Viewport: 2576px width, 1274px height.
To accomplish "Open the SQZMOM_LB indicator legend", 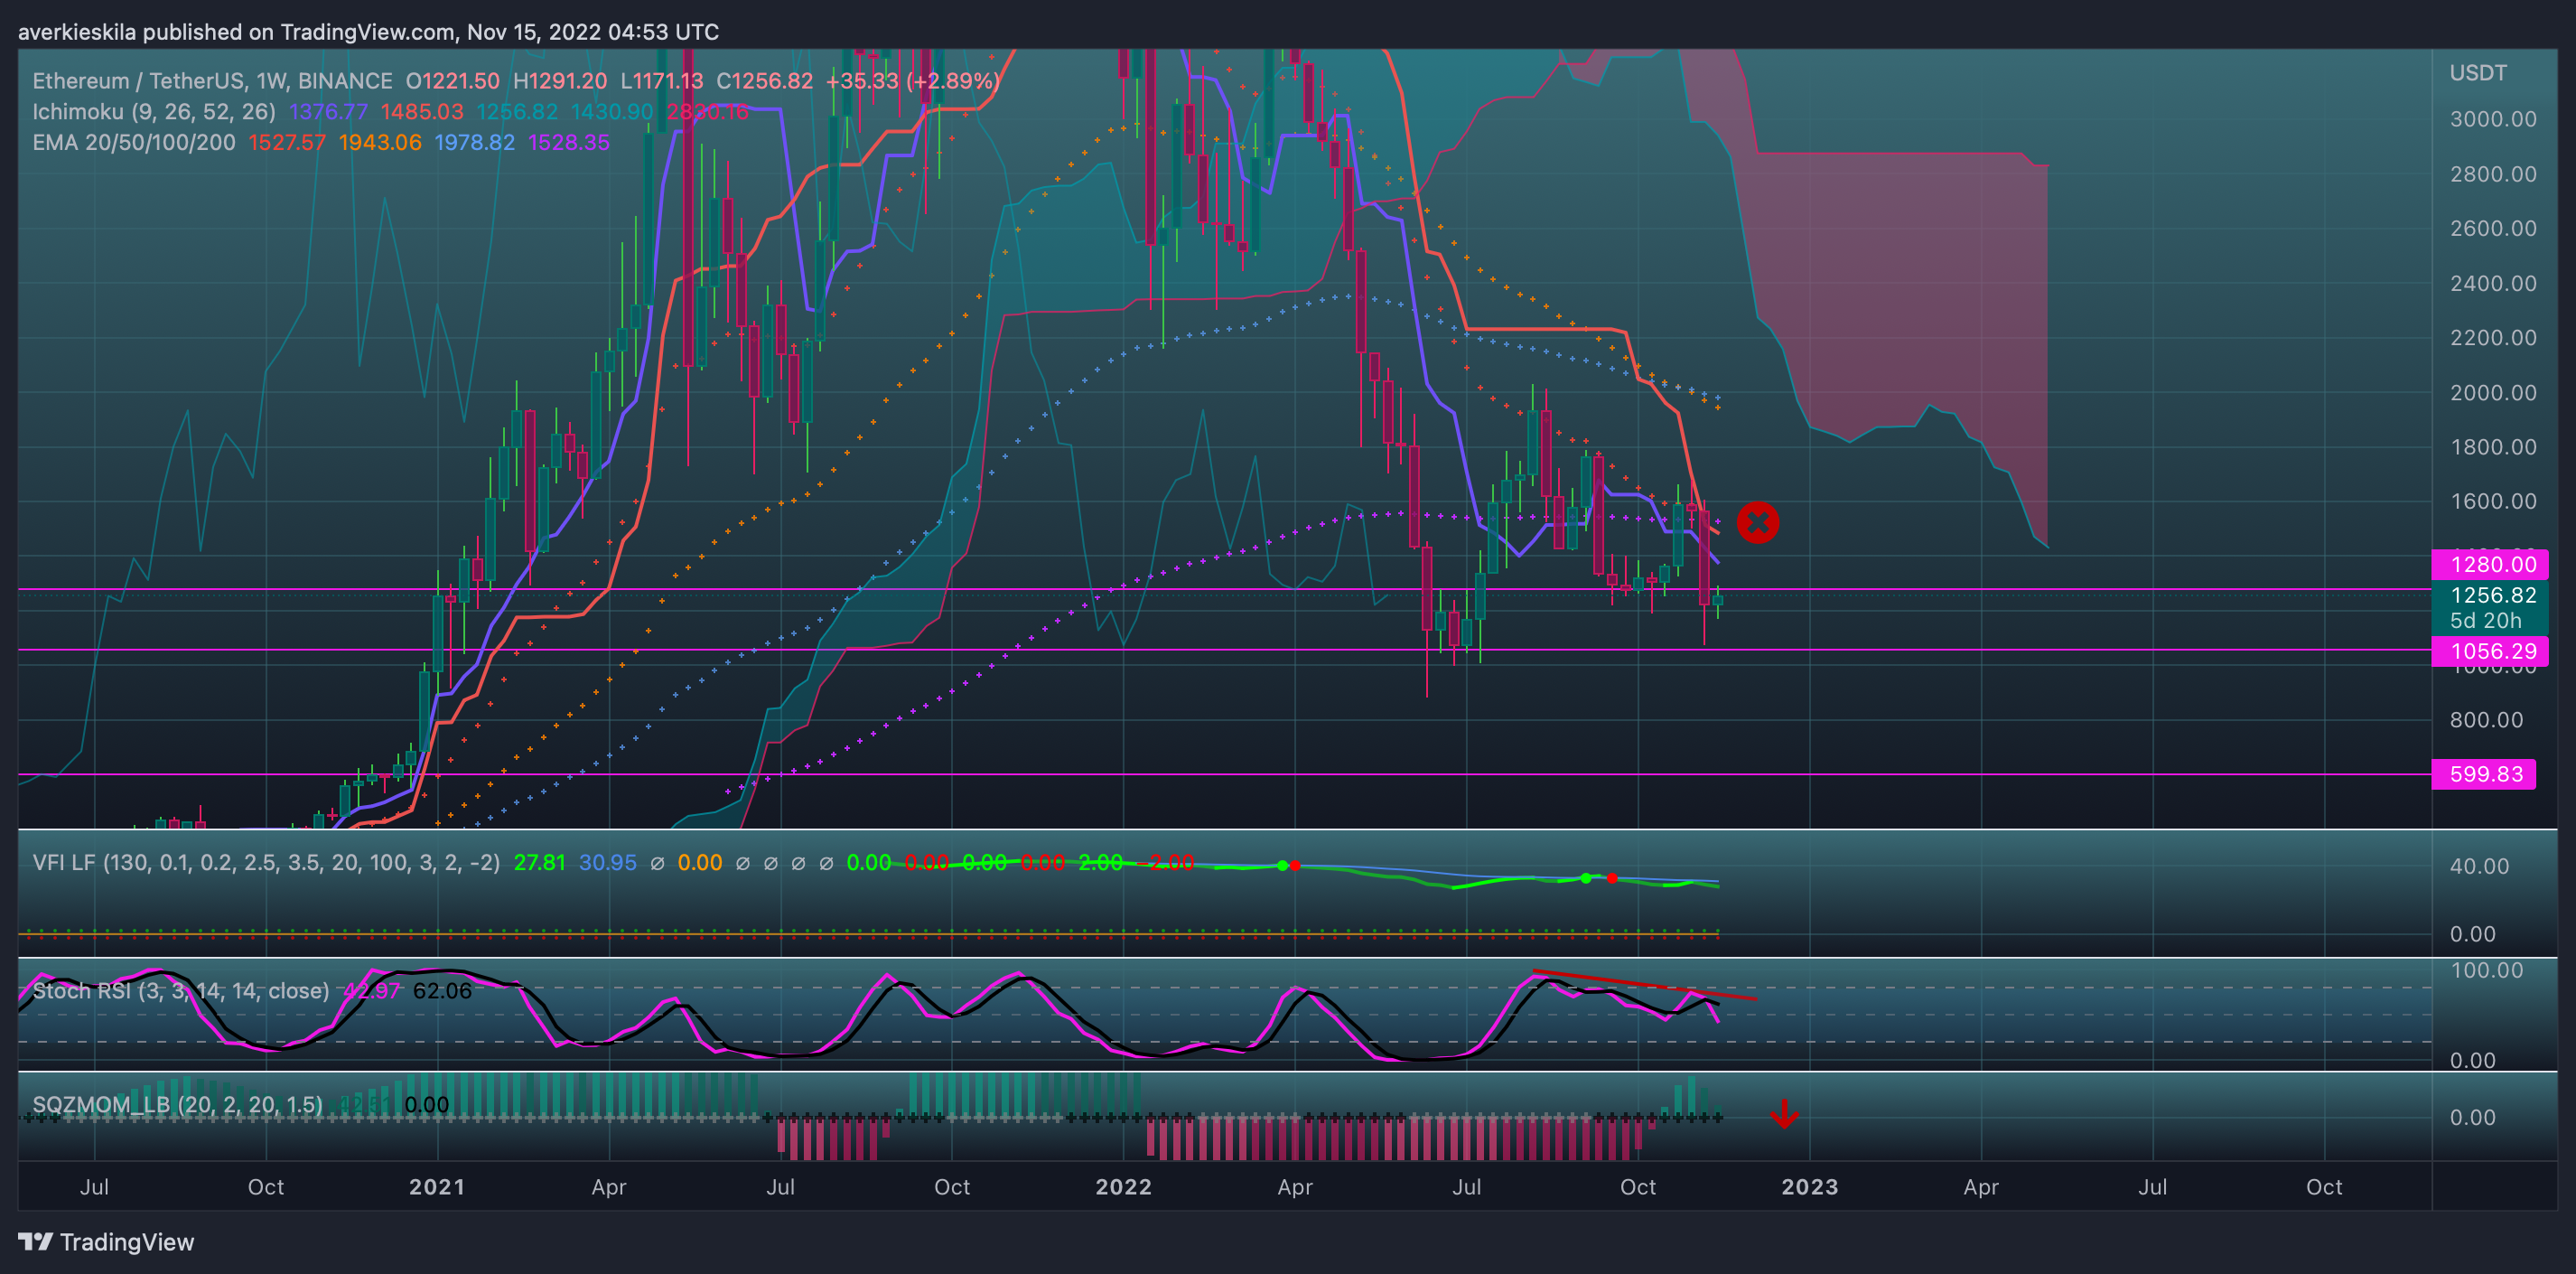I will (177, 1105).
